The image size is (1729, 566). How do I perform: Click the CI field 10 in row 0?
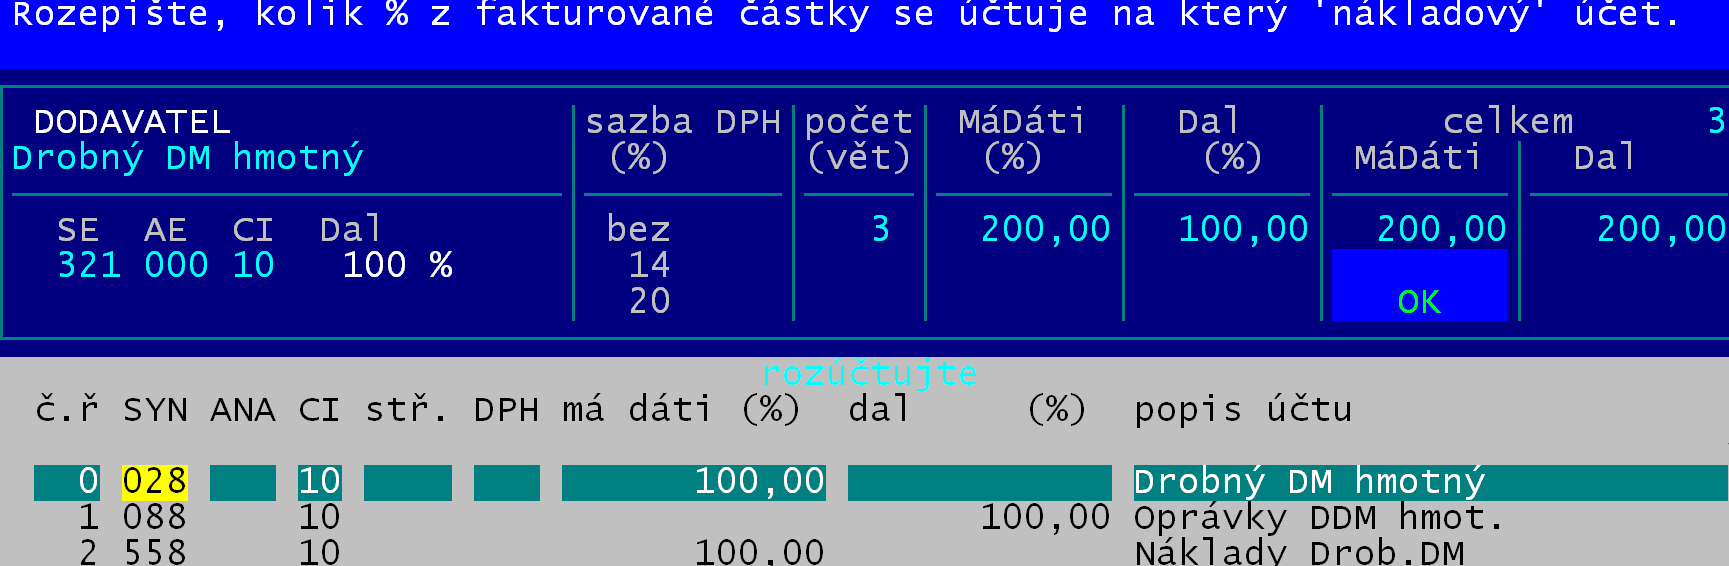pyautogui.click(x=320, y=482)
